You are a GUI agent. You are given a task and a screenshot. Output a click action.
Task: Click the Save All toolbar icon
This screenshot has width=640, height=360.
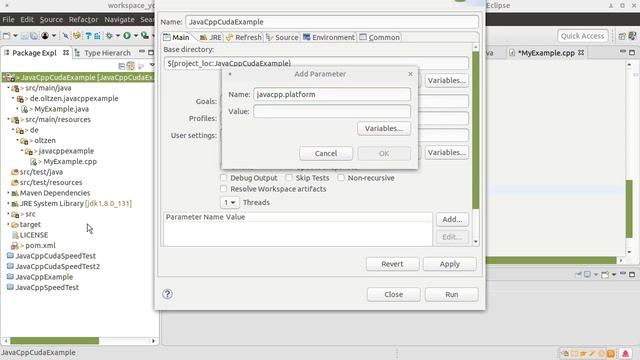34,36
